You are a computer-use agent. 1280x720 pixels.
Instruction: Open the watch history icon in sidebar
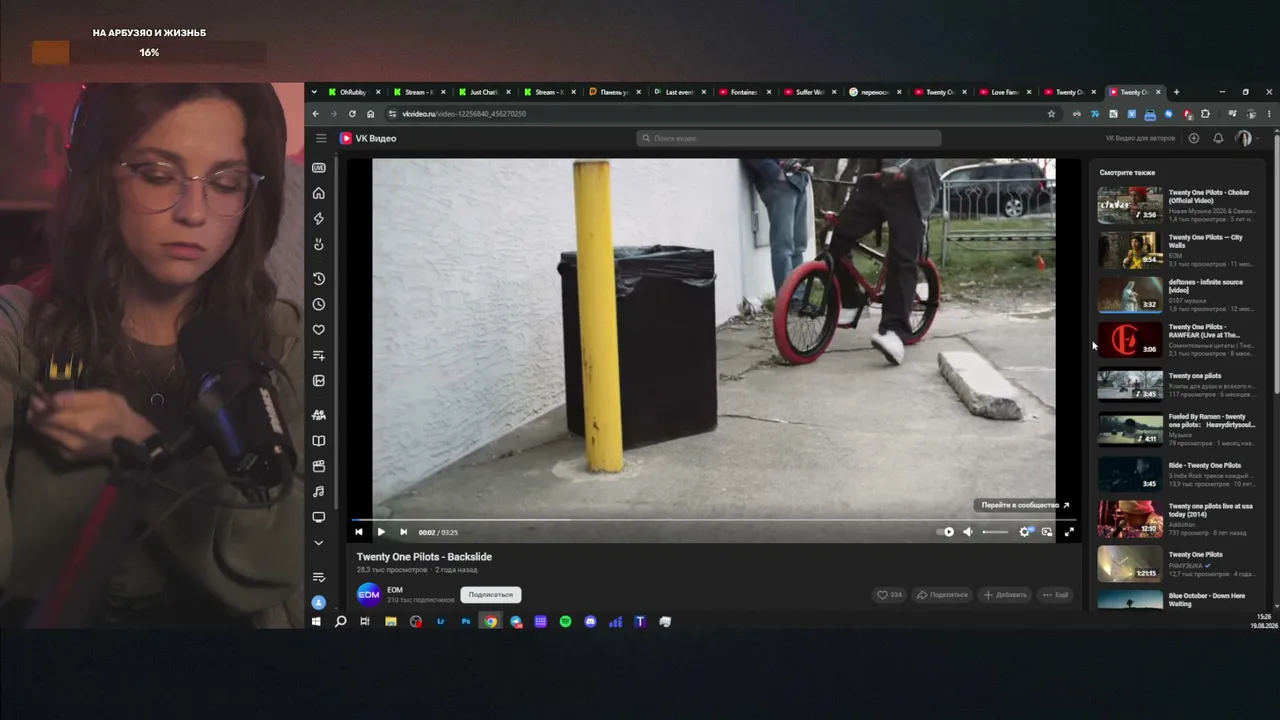pyautogui.click(x=319, y=278)
